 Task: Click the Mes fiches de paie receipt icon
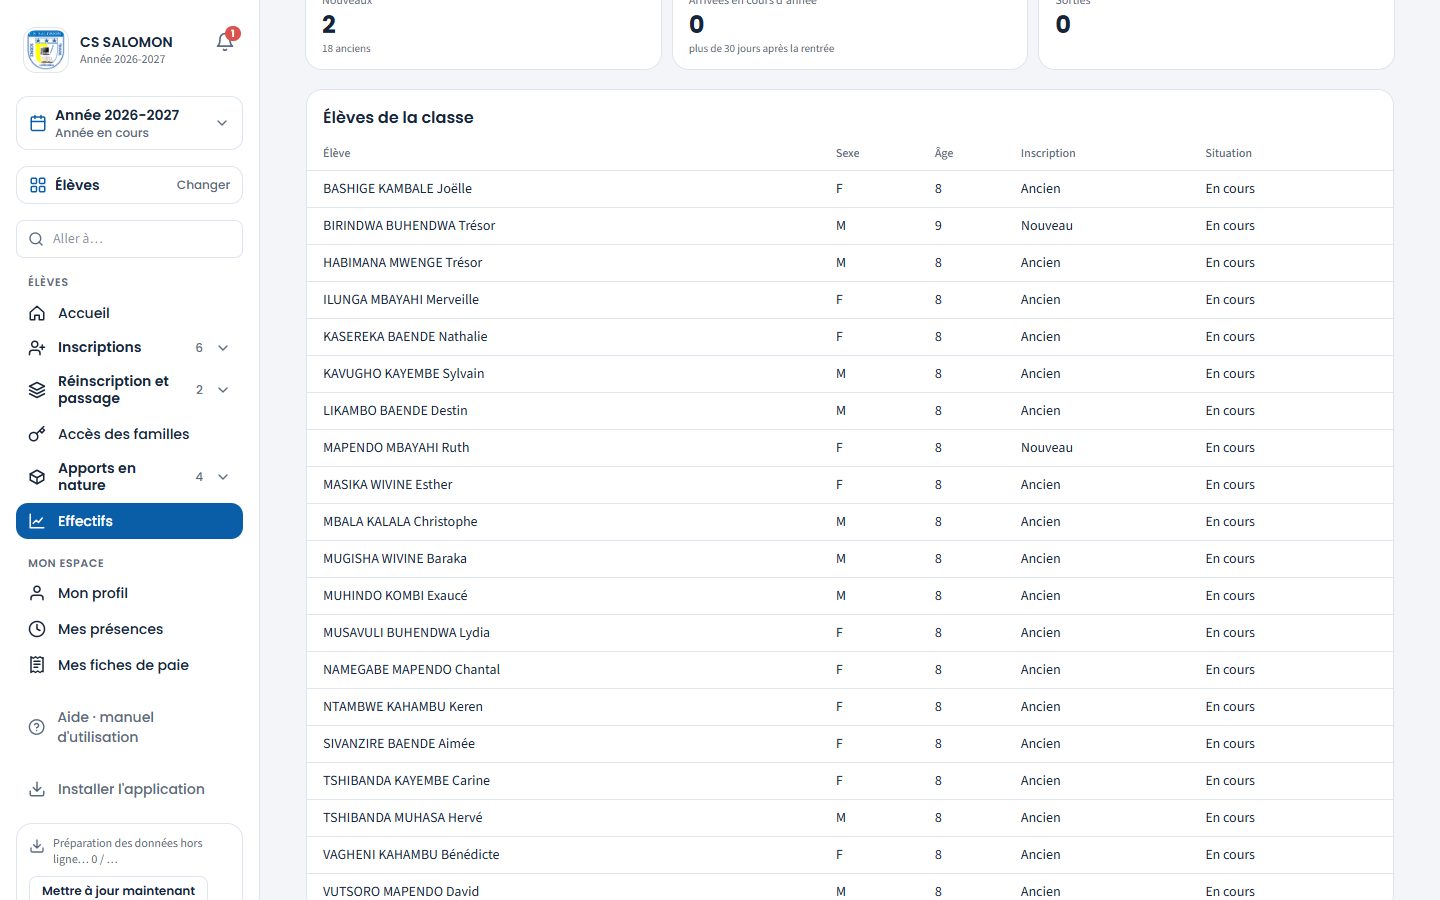[x=37, y=665]
